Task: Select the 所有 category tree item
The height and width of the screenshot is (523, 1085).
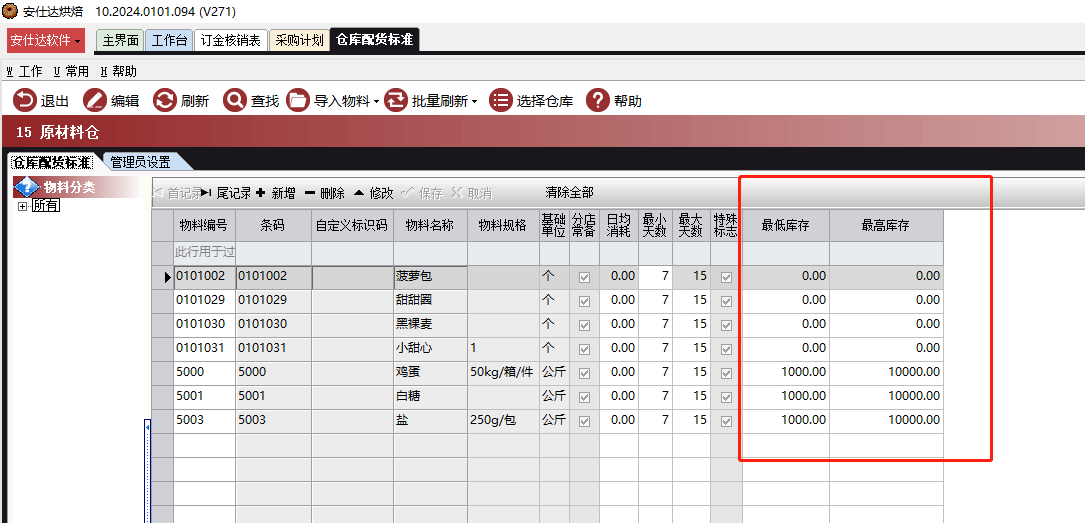Action: 46,205
